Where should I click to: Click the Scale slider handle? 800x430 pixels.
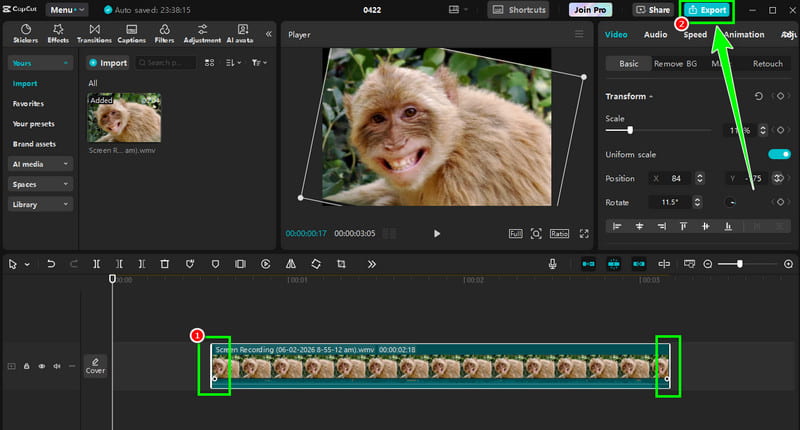(x=630, y=130)
